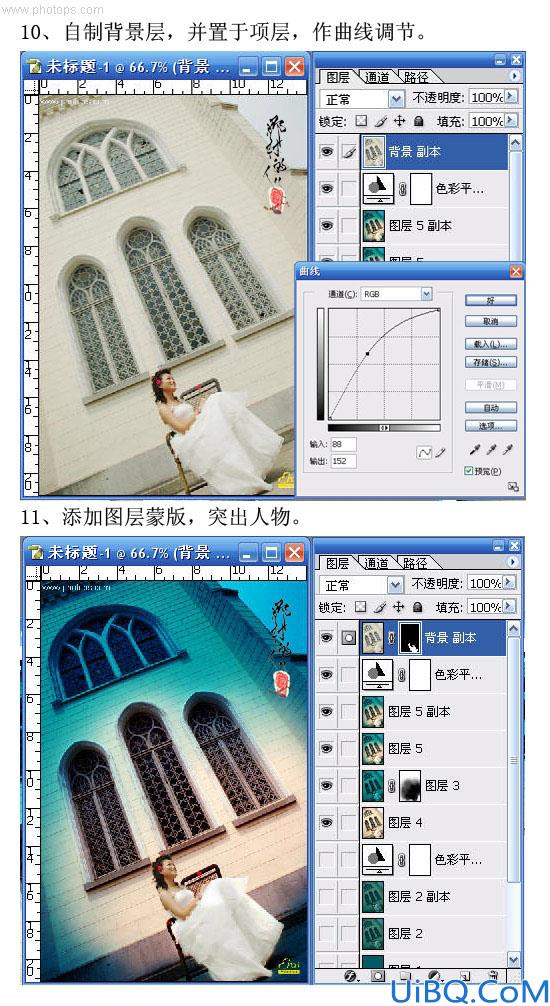Show the hidden 图层 2 layer
Screen dimensions: 550x1006
click(327, 933)
